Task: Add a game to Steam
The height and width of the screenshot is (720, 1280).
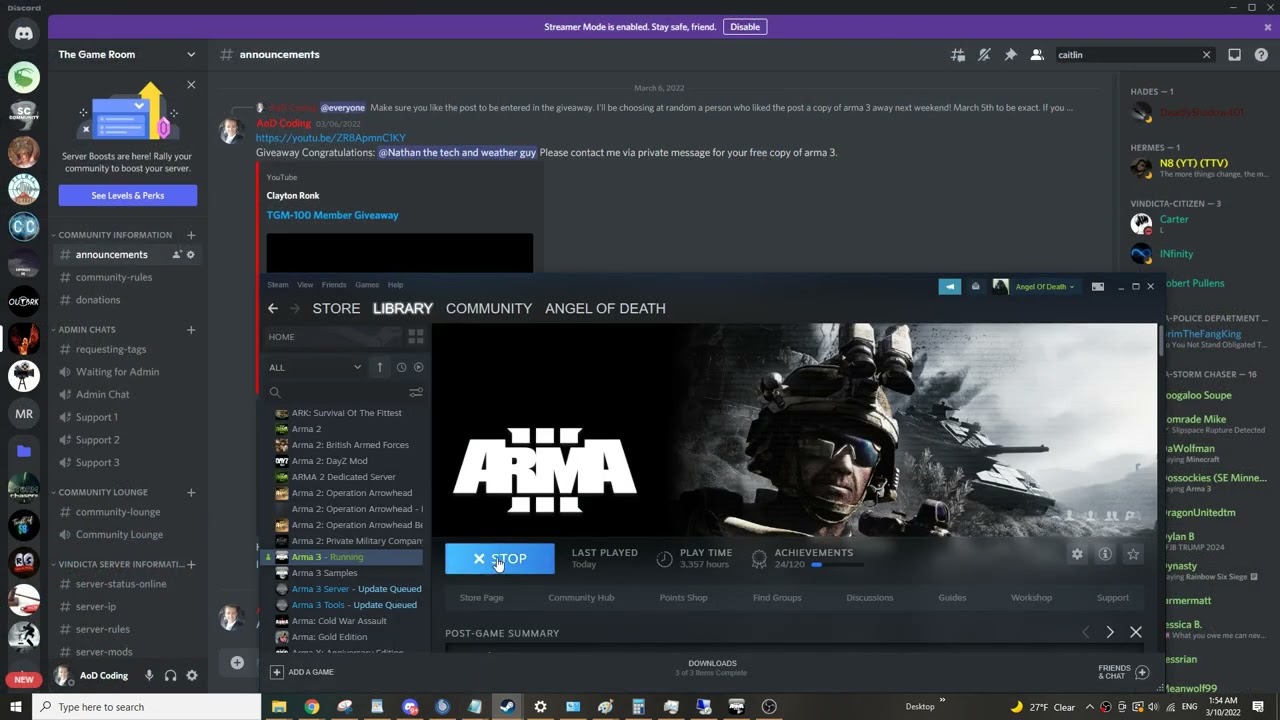Action: pos(302,672)
